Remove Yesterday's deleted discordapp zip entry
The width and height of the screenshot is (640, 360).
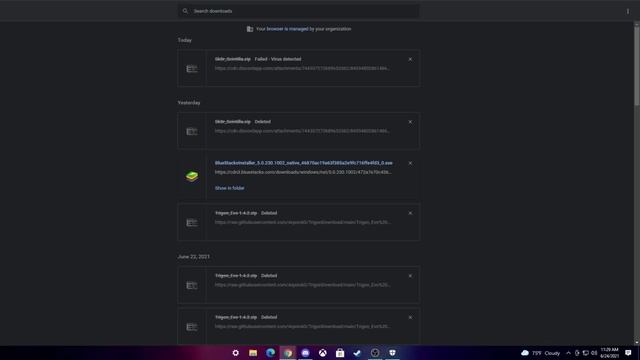pos(410,122)
